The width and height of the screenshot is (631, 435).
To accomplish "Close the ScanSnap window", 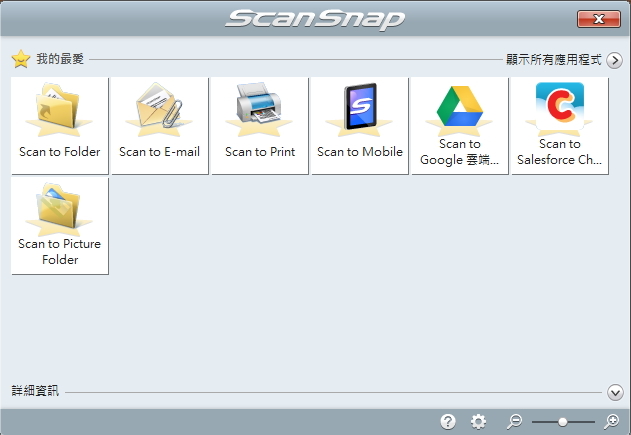I will [x=598, y=19].
